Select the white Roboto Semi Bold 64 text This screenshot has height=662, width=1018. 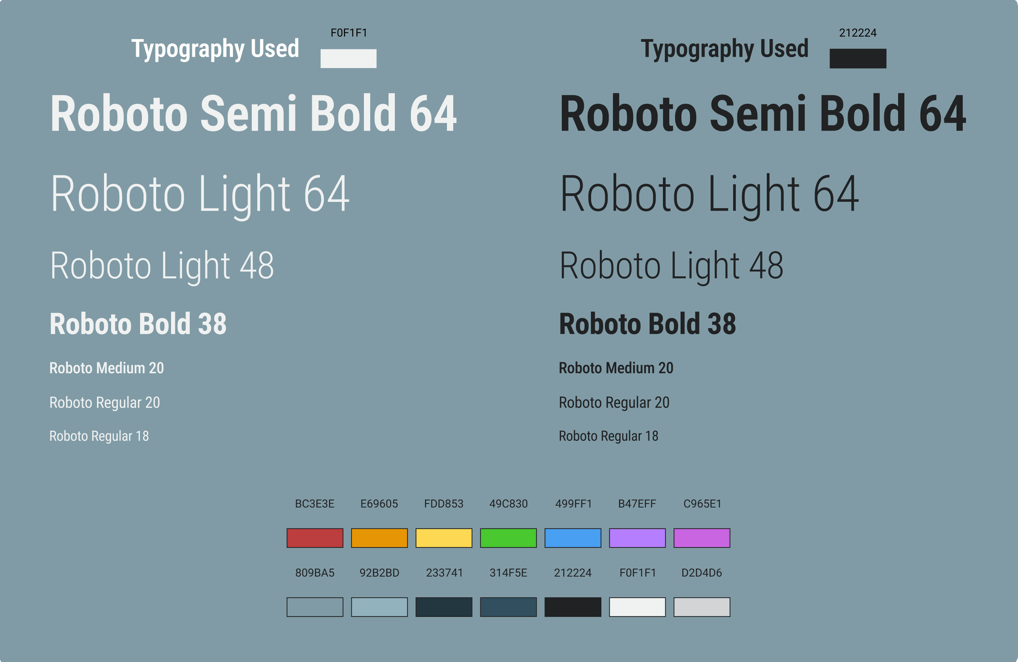253,114
